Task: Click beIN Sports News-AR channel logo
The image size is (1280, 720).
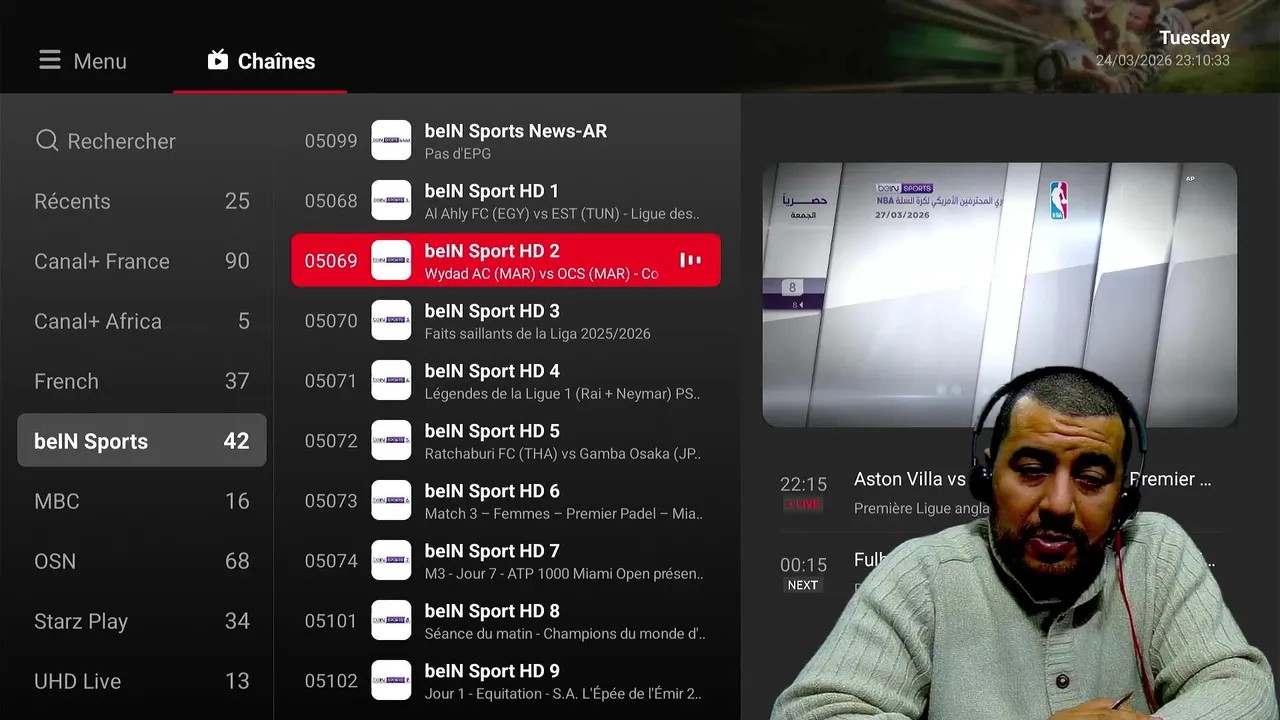Action: pyautogui.click(x=391, y=140)
